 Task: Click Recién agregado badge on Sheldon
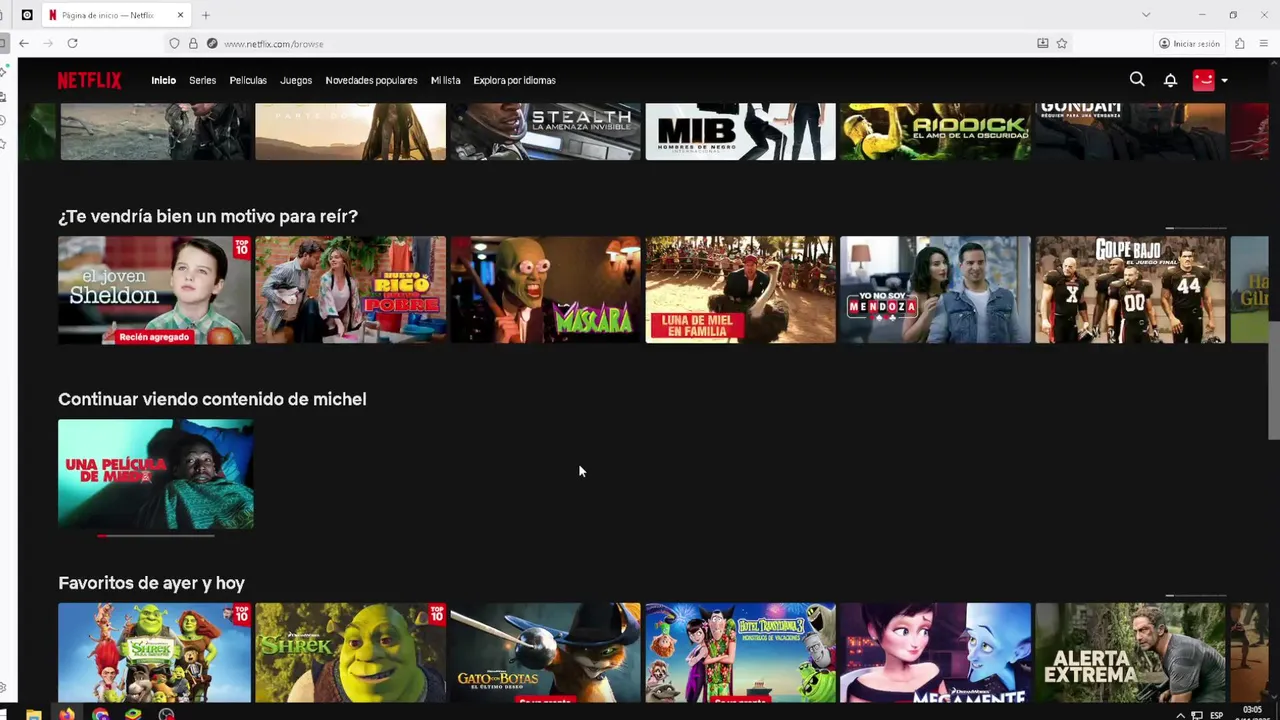click(x=154, y=337)
